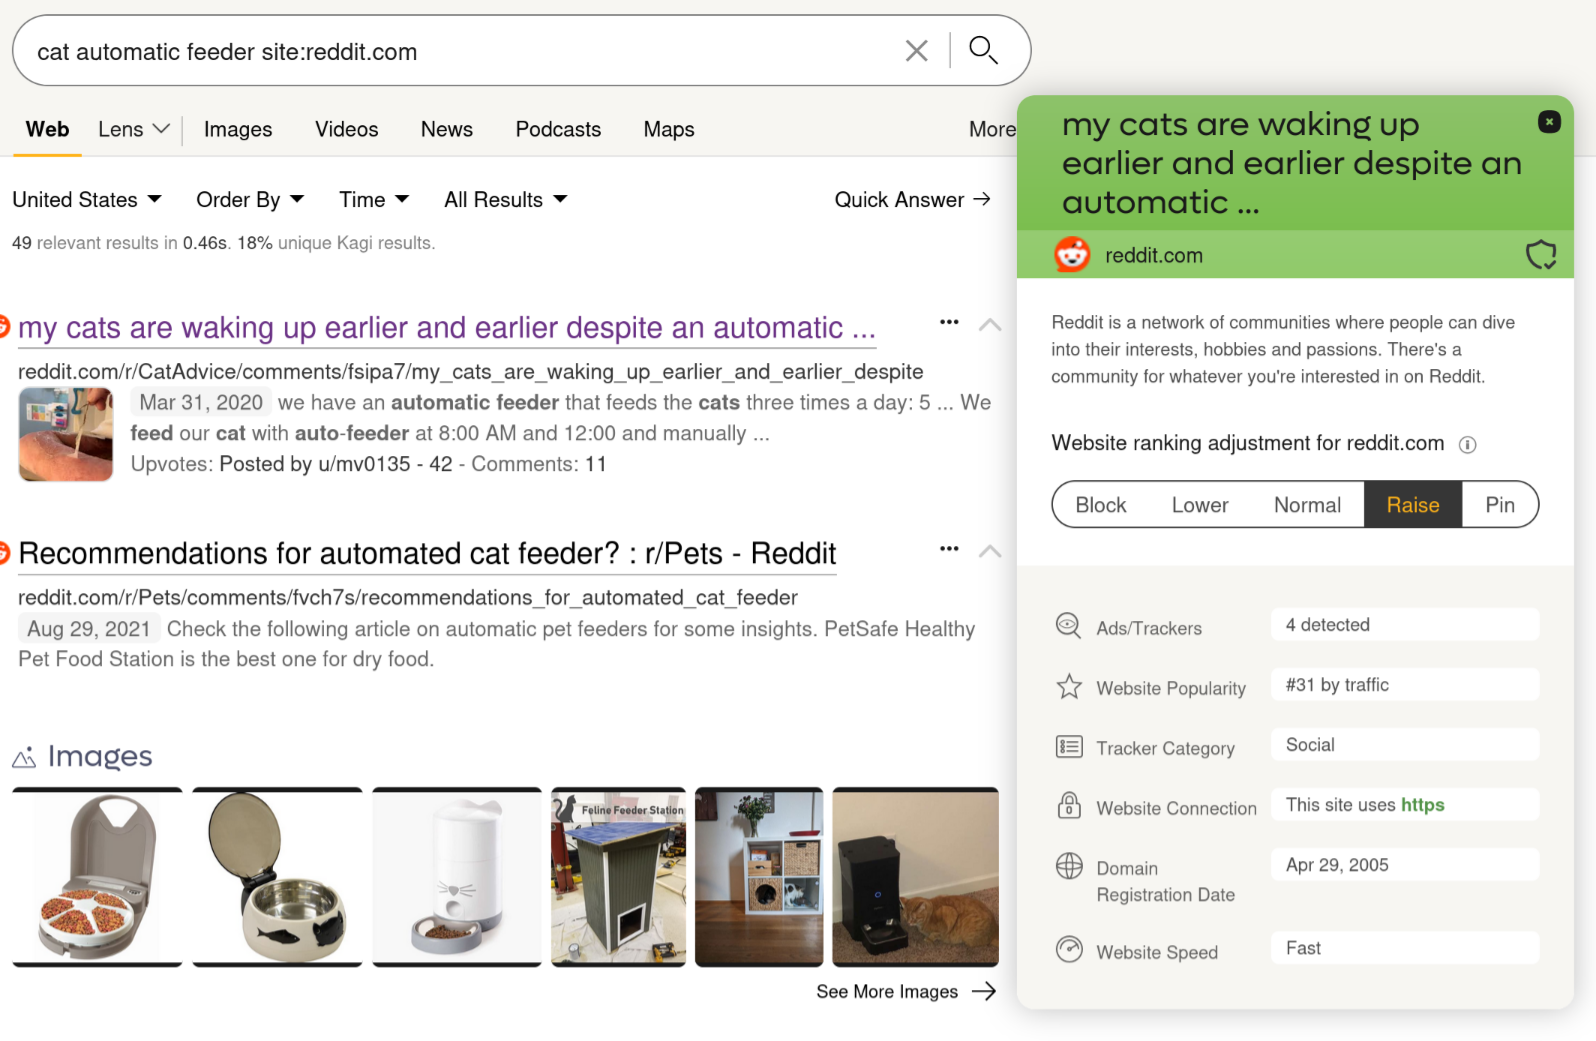Viewport: 1596px width, 1041px height.
Task: Open the United States region dropdown
Action: 87,200
